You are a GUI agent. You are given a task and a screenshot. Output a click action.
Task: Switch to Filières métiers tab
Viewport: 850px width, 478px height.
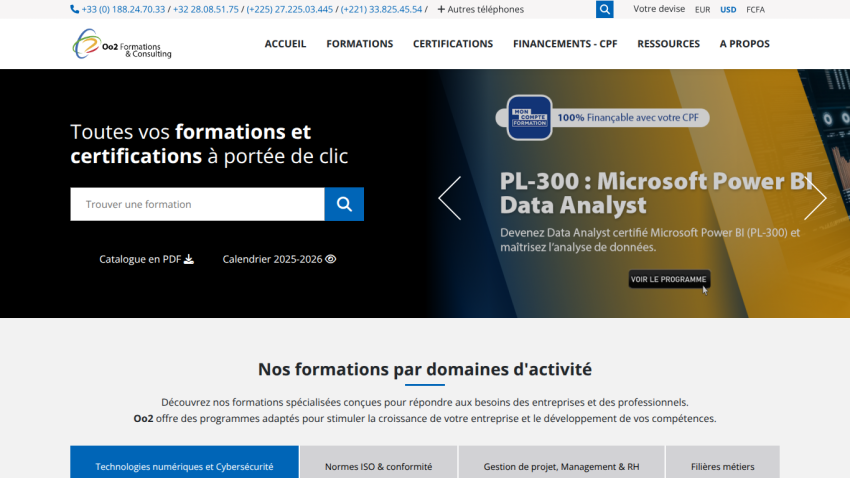[723, 462]
